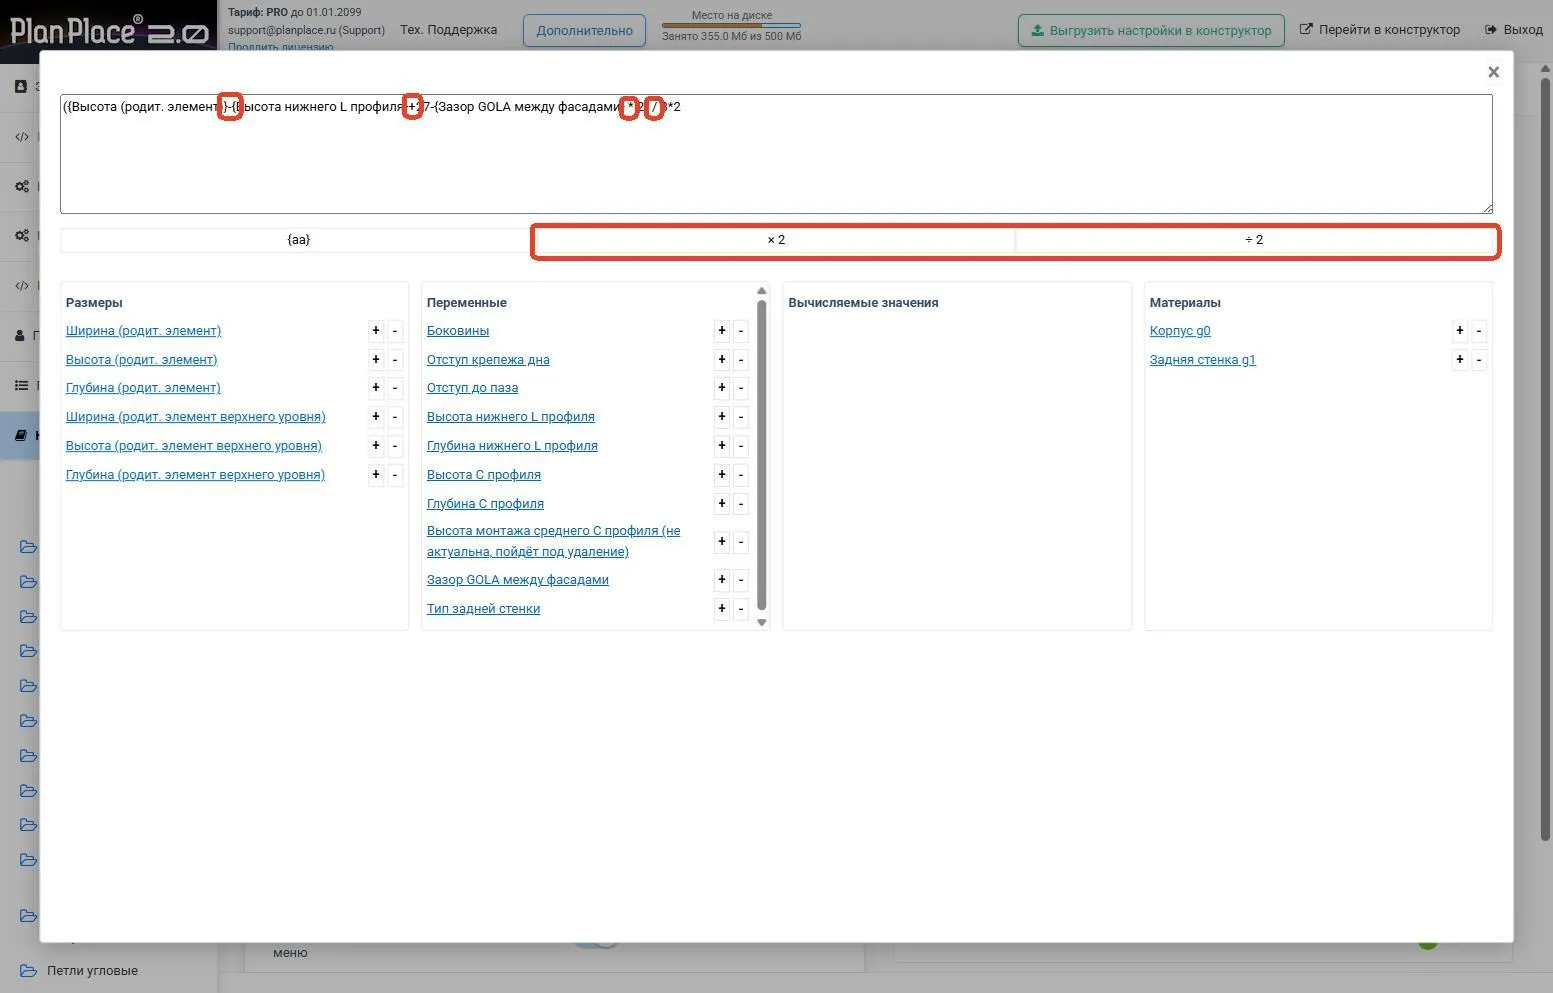Screen dimensions: 1553x993
Task: Insert the Боковины variable
Action: [x=458, y=331]
